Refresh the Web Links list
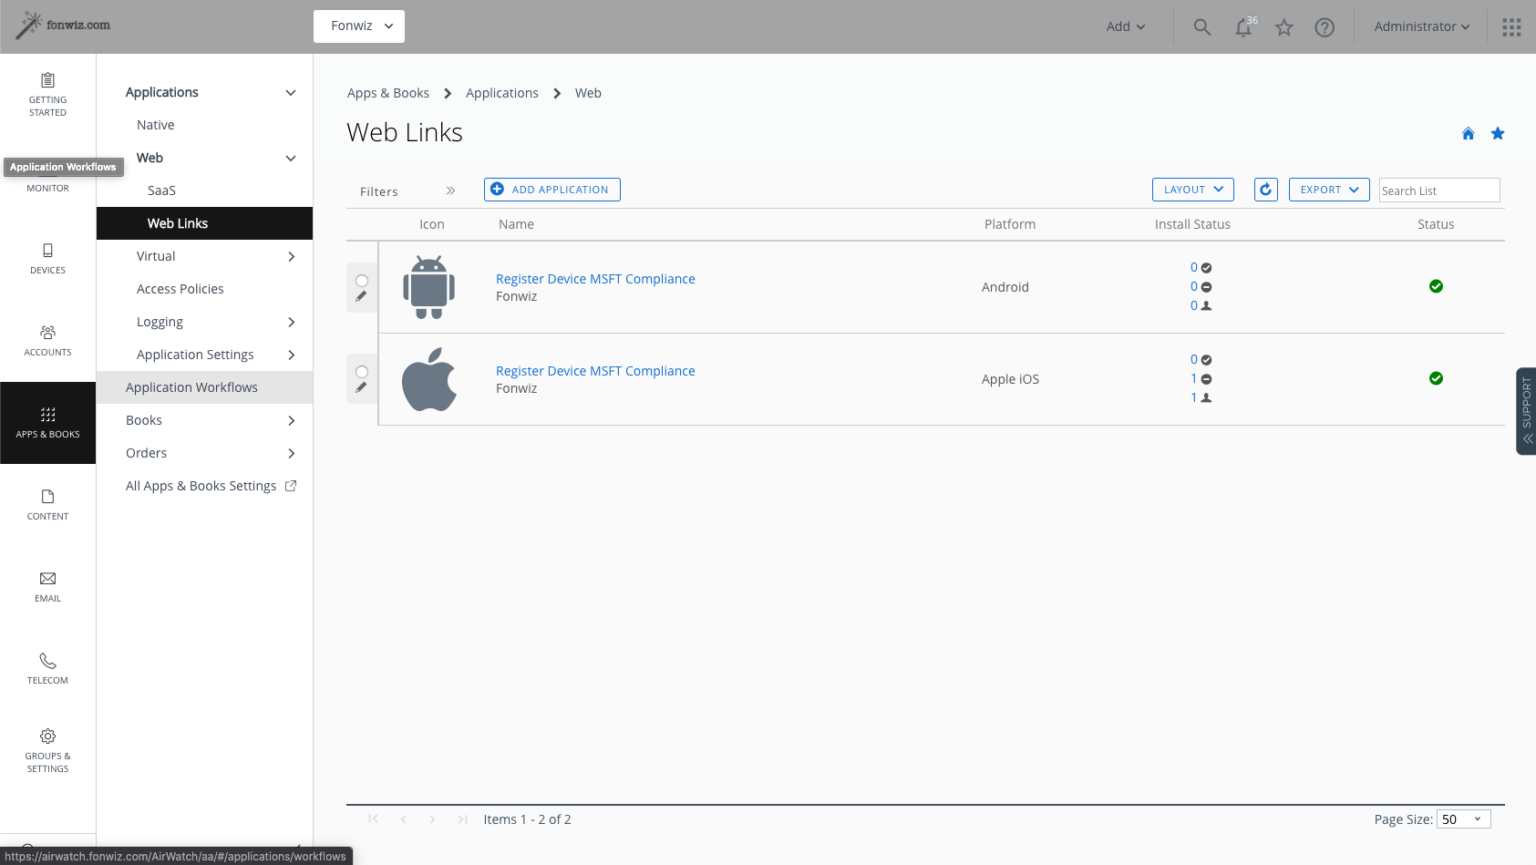Viewport: 1536px width, 865px height. (x=1265, y=189)
